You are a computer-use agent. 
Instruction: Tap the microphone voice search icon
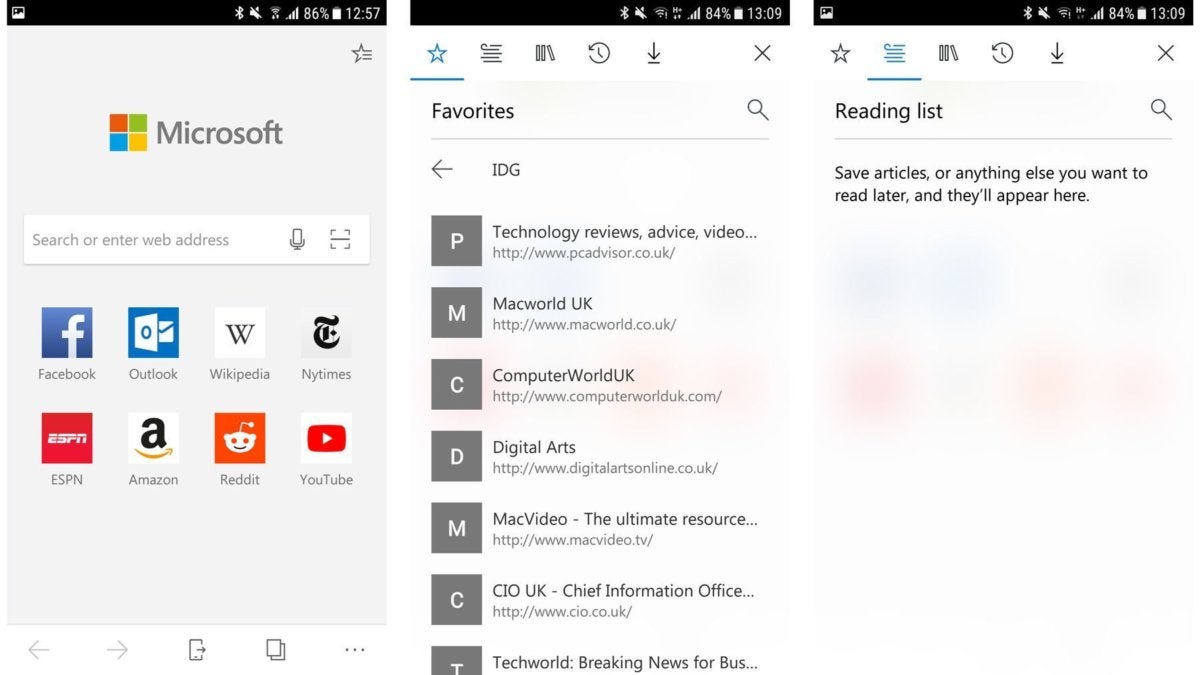point(297,239)
